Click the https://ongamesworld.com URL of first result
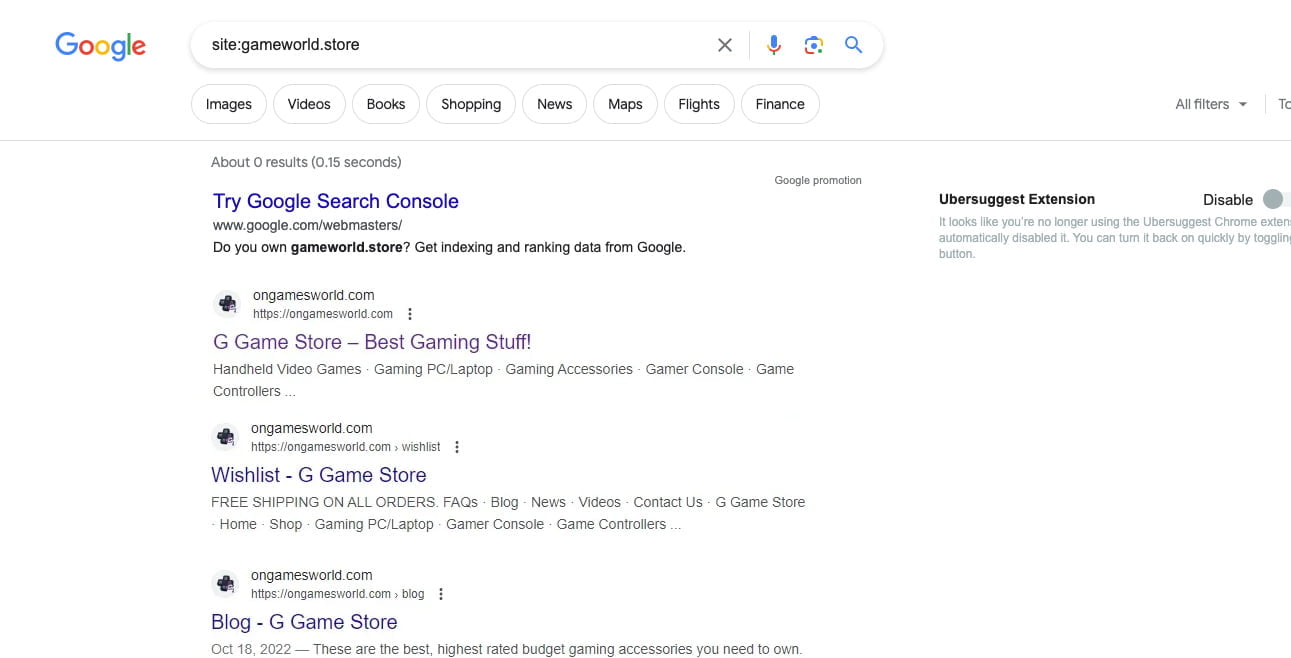1291x658 pixels. 323,314
